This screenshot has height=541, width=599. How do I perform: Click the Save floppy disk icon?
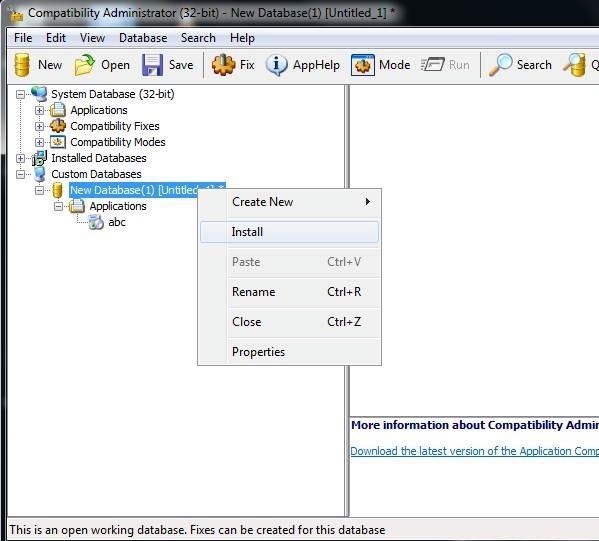tap(152, 65)
